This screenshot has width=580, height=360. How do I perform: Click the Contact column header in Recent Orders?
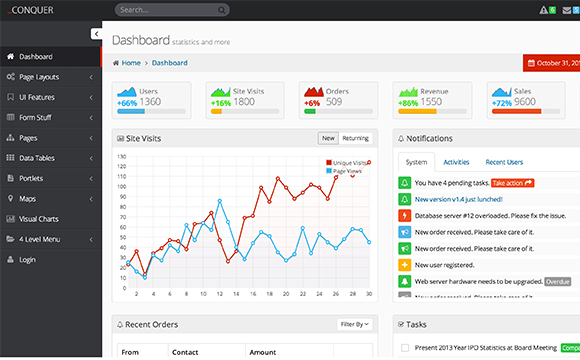(x=185, y=352)
